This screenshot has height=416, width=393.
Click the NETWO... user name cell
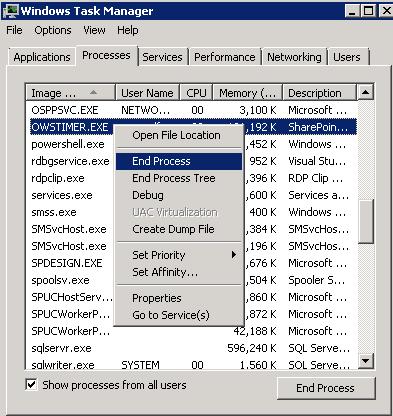pyautogui.click(x=146, y=110)
